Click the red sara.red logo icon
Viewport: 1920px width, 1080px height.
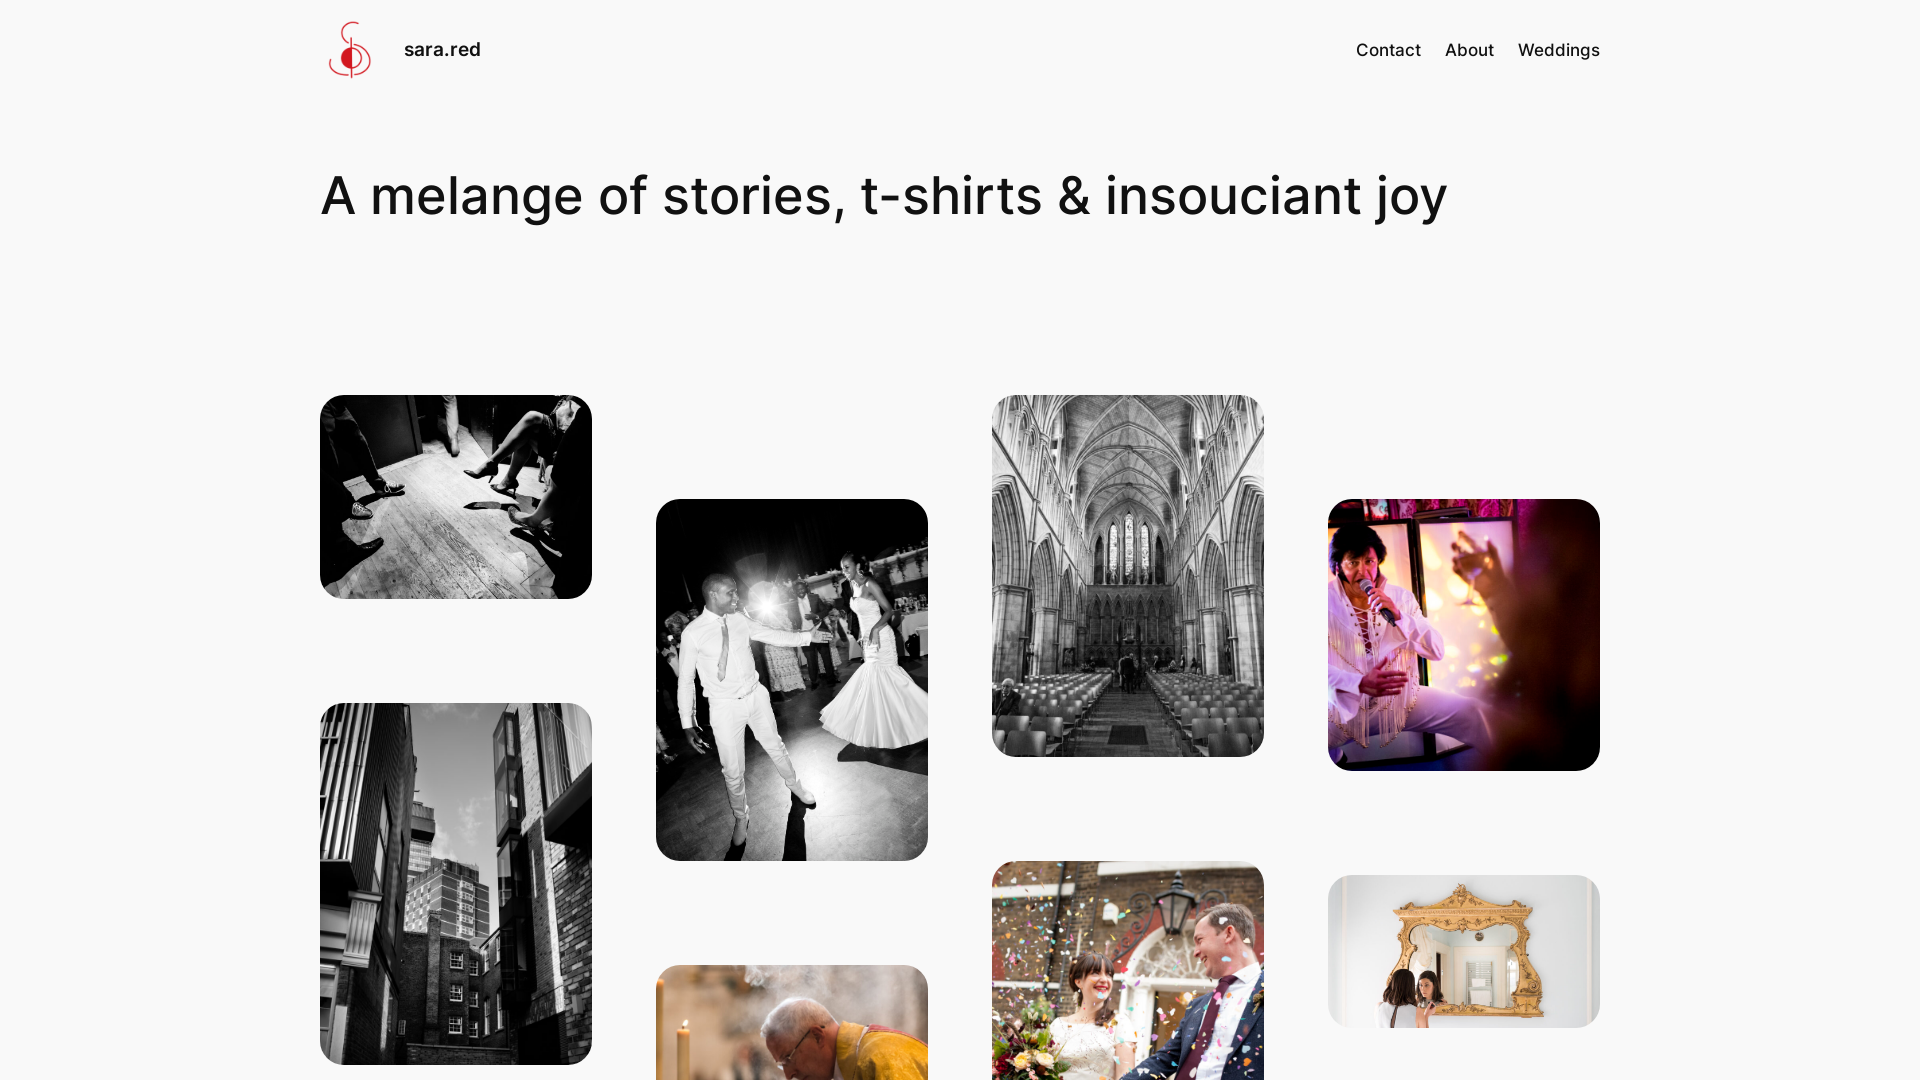[350, 50]
